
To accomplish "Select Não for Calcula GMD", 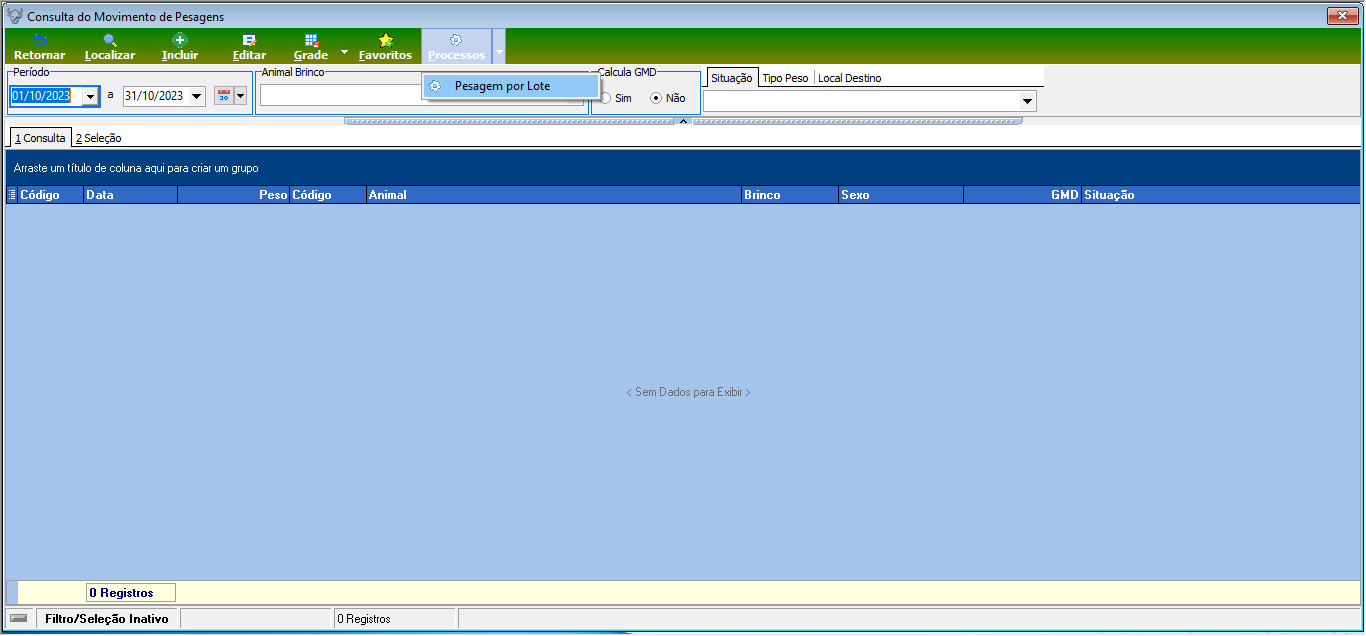I will [x=668, y=98].
